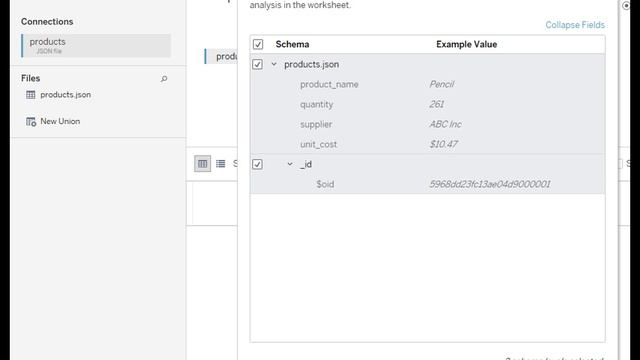Viewport: 640px width, 360px height.
Task: Collapse the products.json schema node
Action: coord(274,64)
